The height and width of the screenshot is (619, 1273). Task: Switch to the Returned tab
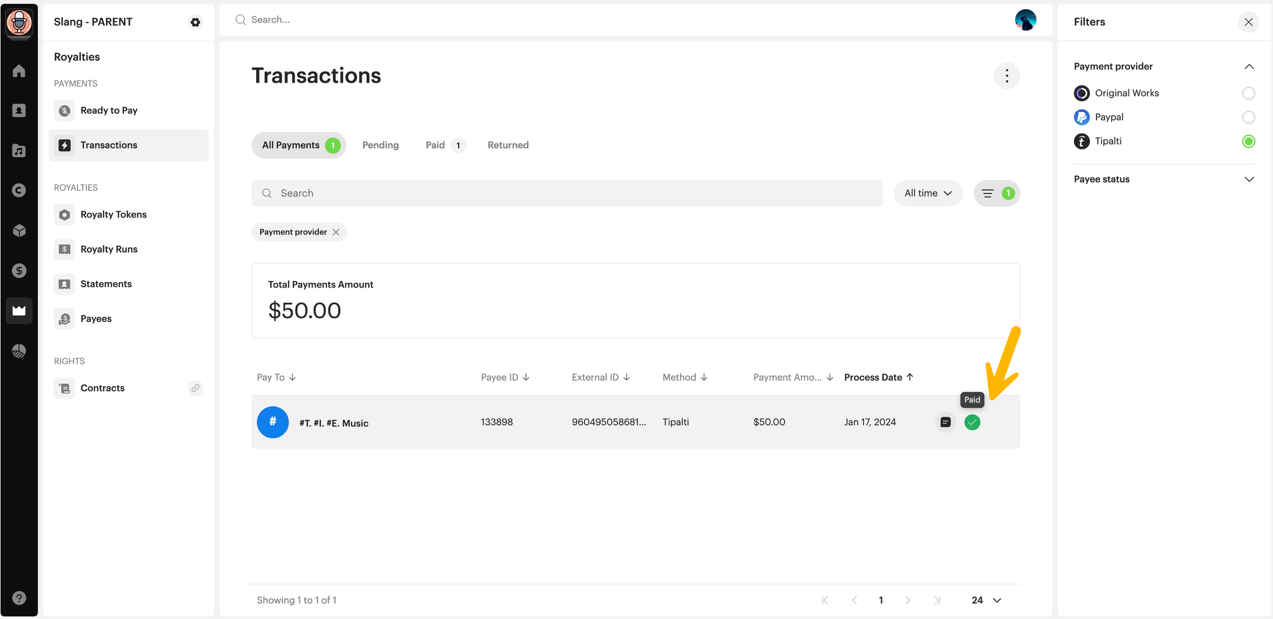pos(508,145)
